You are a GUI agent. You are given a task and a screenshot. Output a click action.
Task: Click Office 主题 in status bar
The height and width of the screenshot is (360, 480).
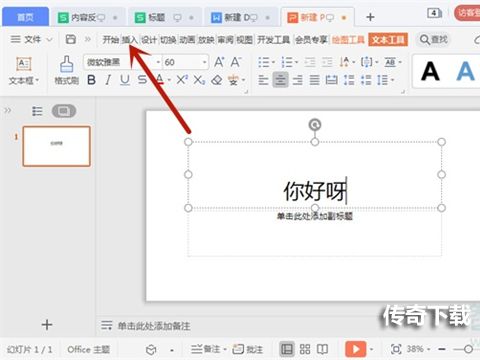click(x=88, y=349)
